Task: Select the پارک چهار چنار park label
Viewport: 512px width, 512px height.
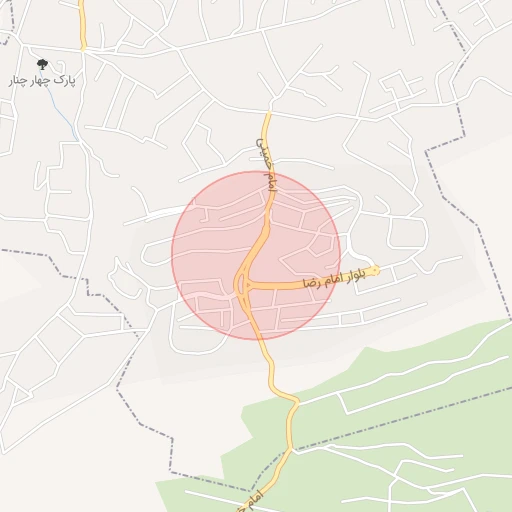Action: pyautogui.click(x=42, y=81)
